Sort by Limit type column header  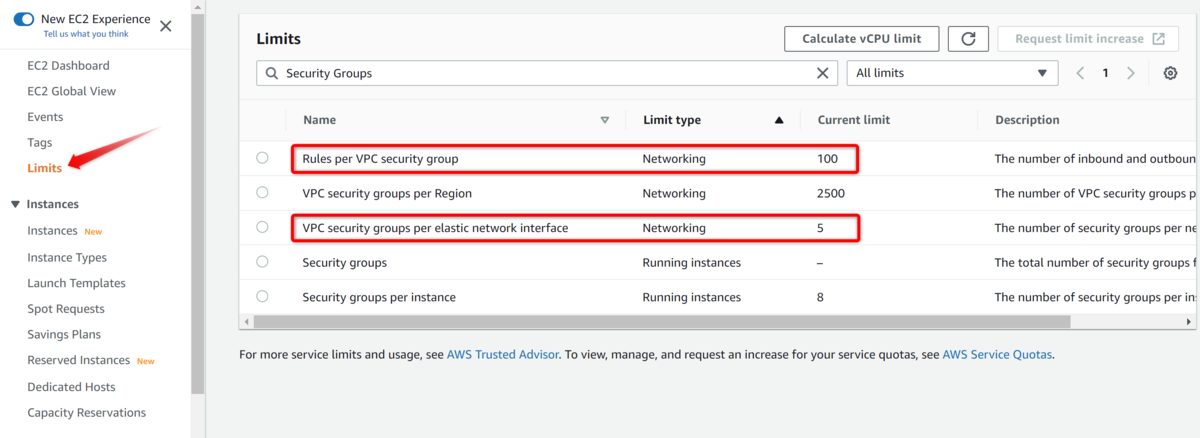pos(672,120)
